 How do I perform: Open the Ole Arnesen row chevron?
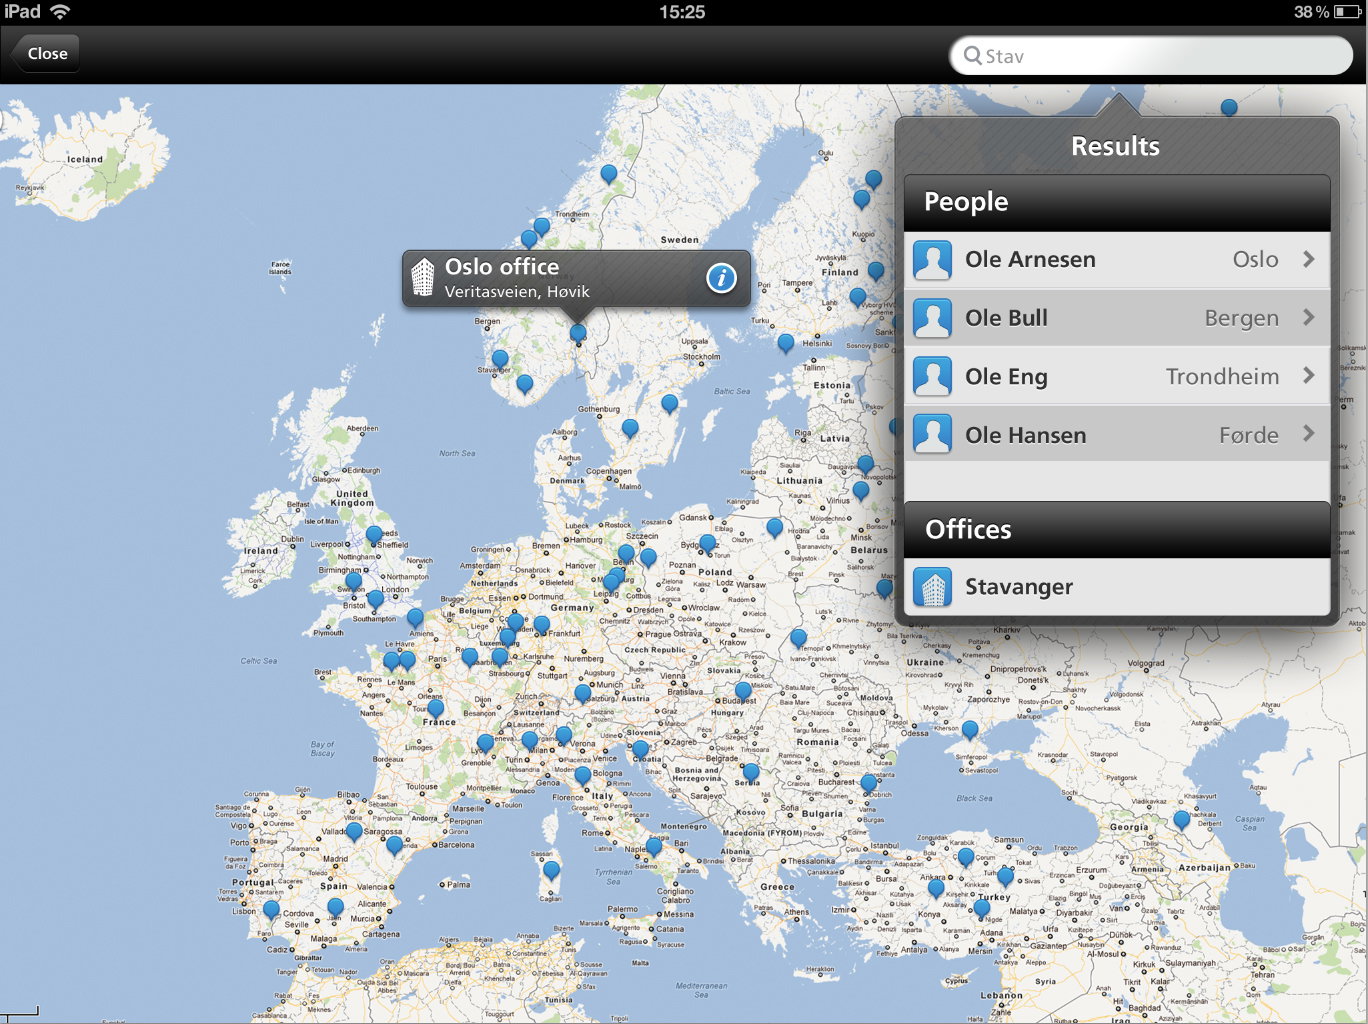click(1308, 259)
